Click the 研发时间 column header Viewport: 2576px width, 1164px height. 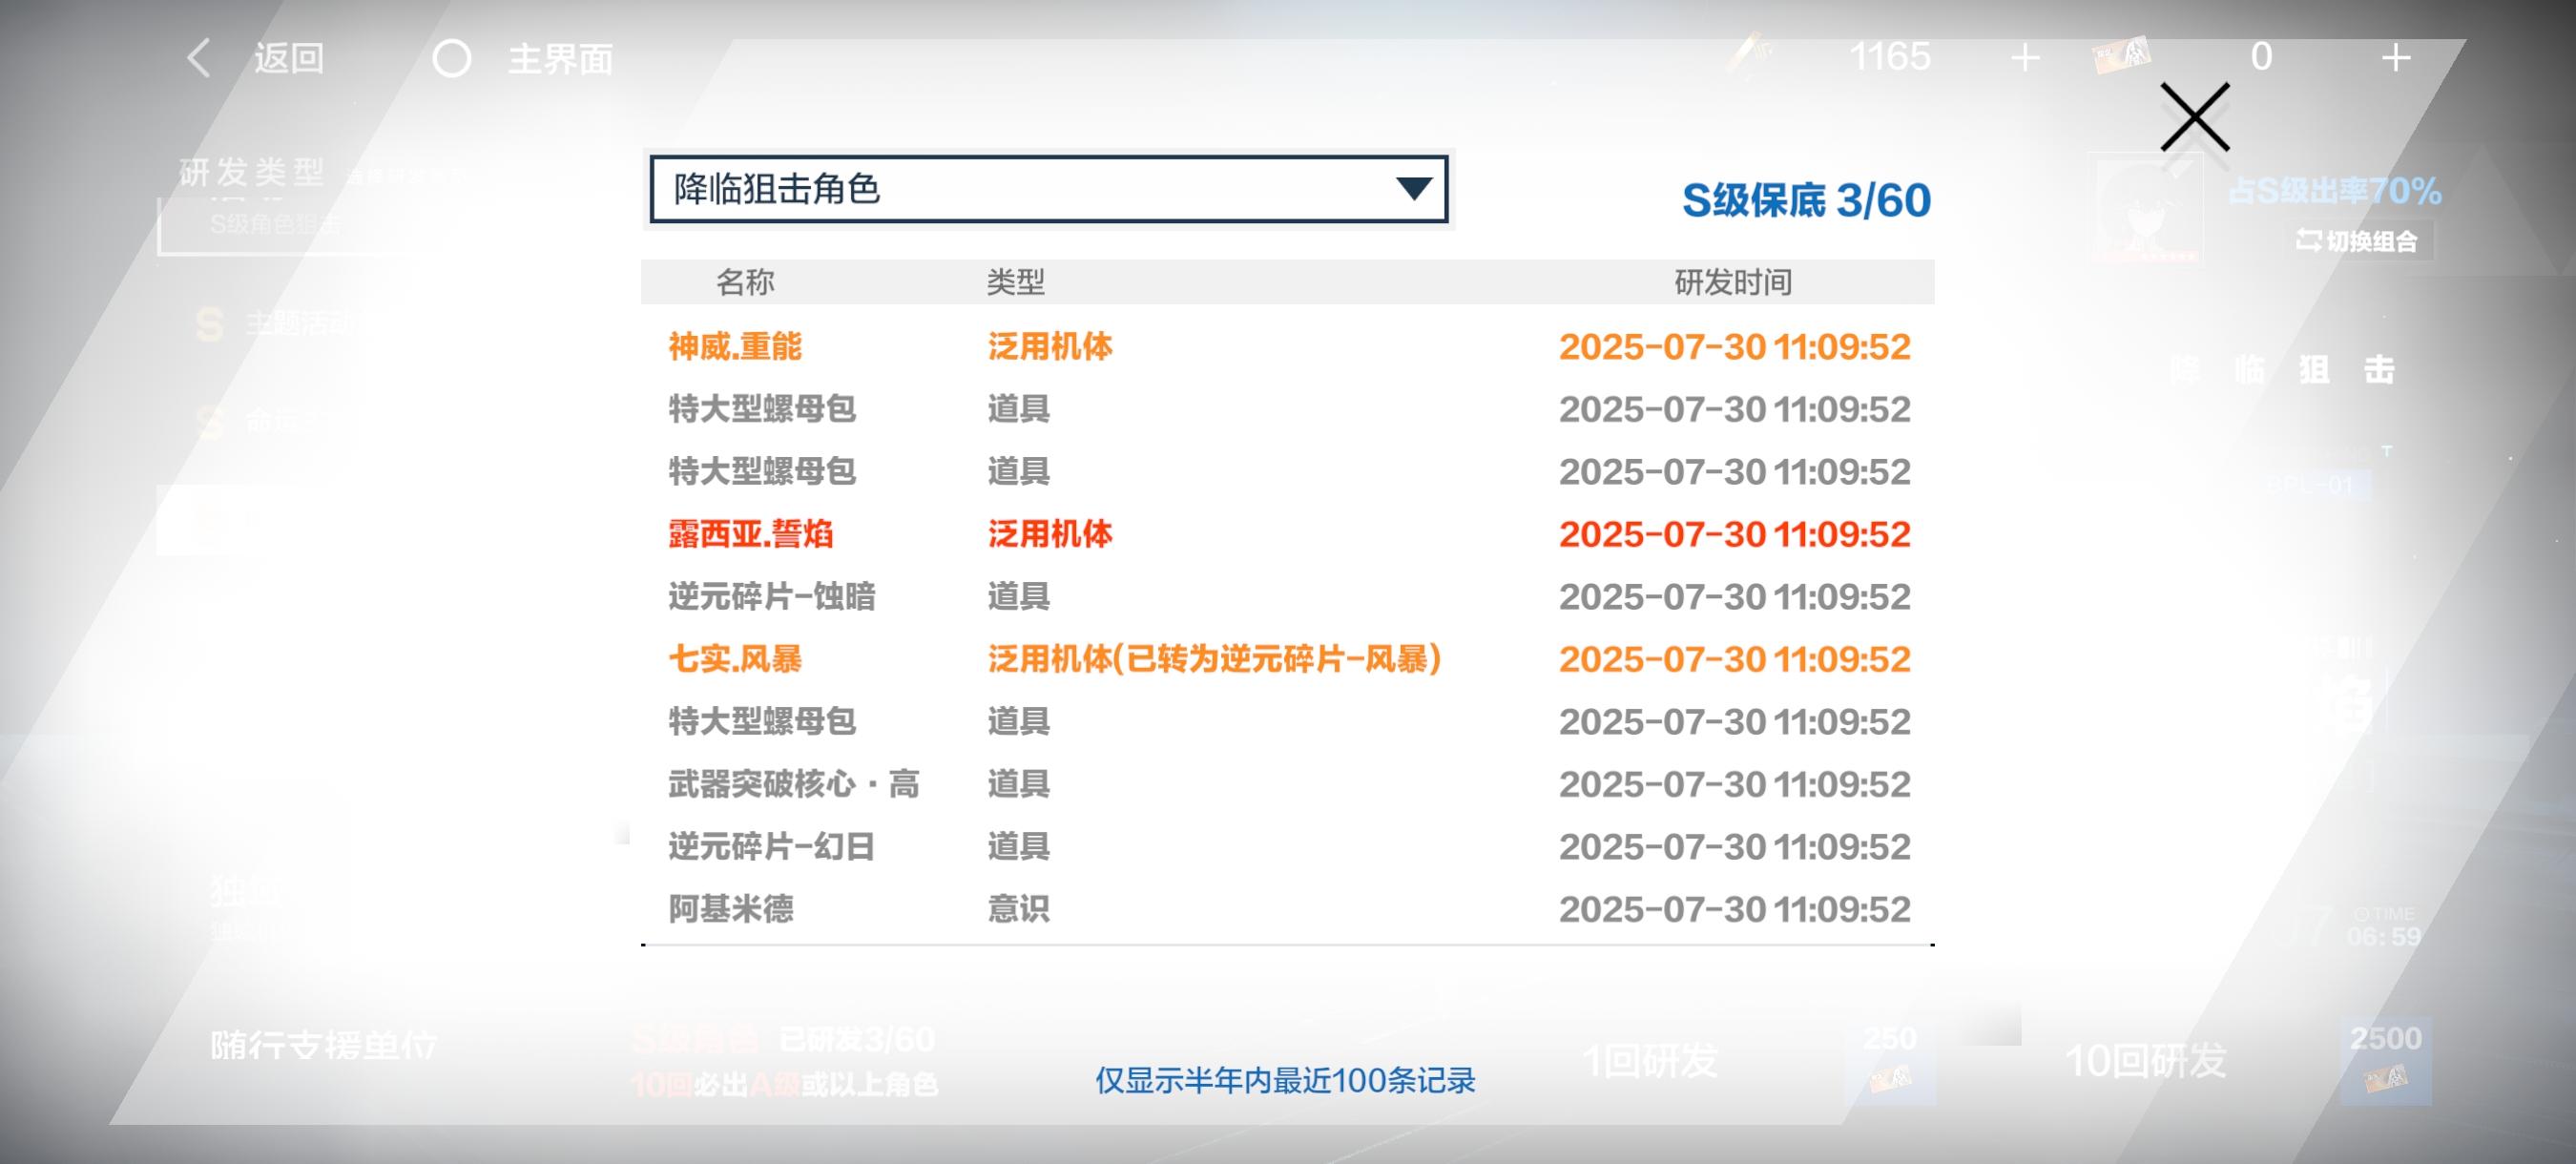[x=1733, y=282]
